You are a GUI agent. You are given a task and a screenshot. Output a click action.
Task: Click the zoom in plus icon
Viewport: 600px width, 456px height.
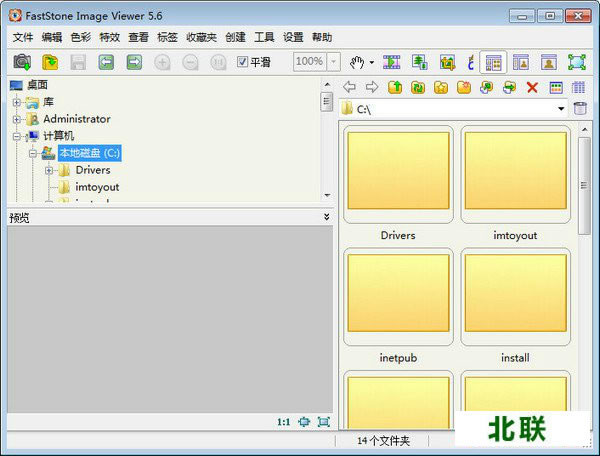(x=162, y=62)
